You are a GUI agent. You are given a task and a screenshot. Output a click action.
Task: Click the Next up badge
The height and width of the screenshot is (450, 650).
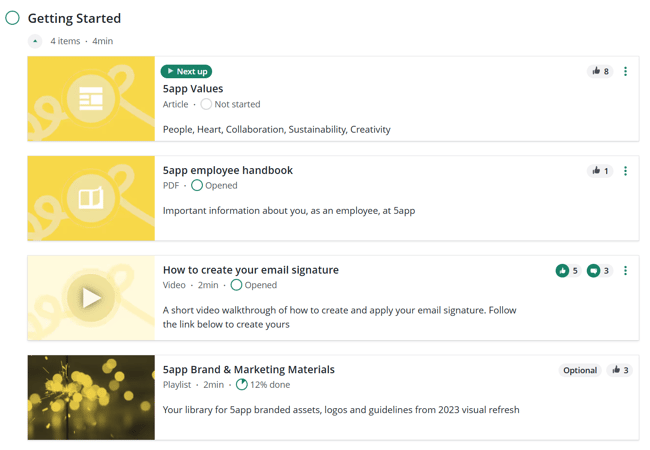187,71
